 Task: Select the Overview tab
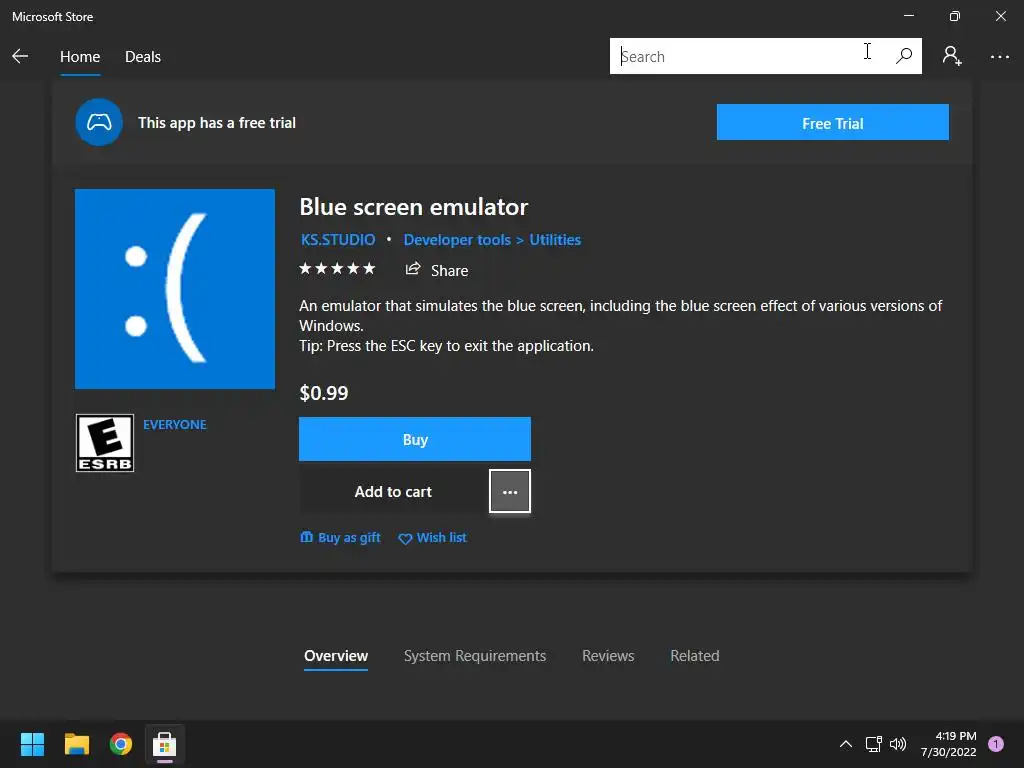tap(336, 656)
